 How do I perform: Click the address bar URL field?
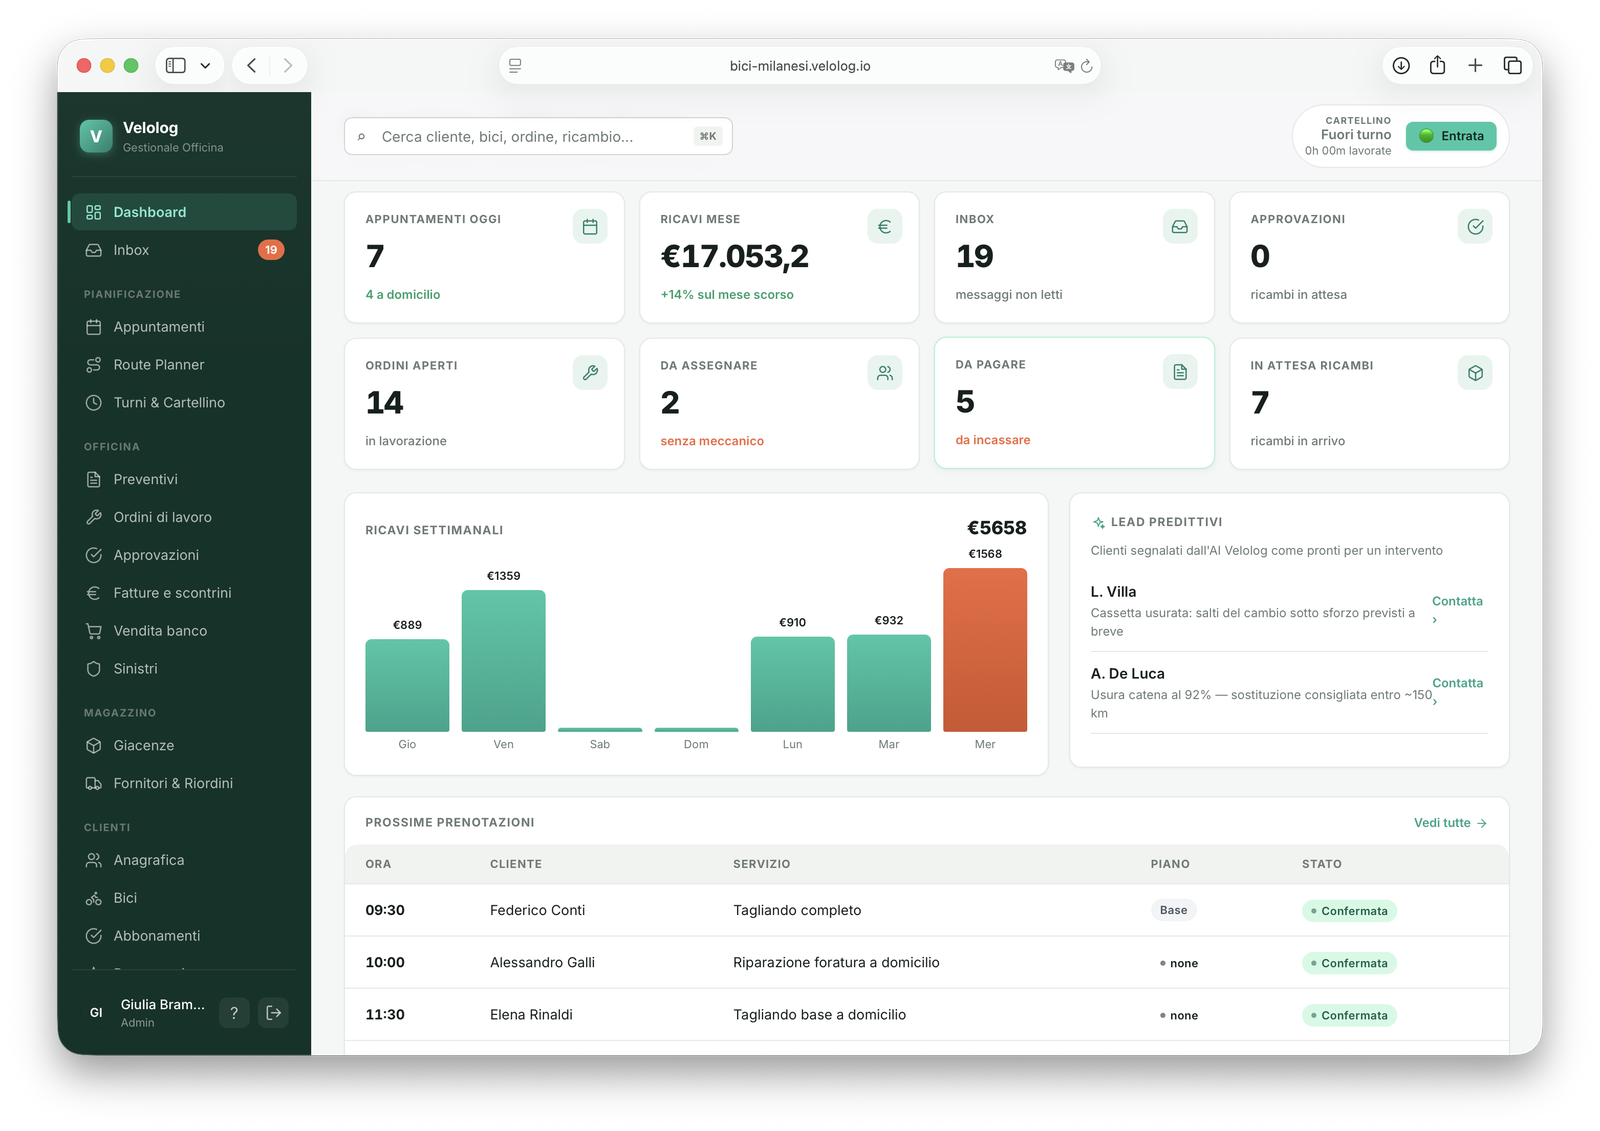800,66
